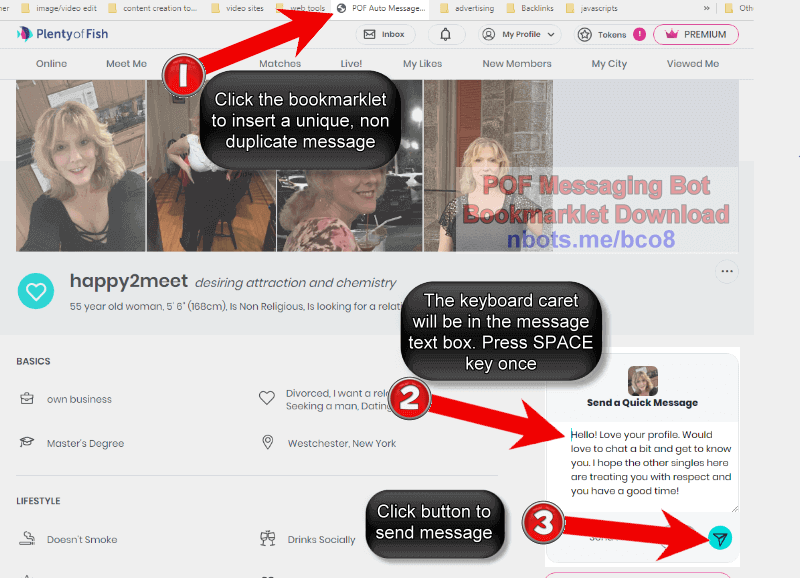Like the profile with heart button

point(36,291)
